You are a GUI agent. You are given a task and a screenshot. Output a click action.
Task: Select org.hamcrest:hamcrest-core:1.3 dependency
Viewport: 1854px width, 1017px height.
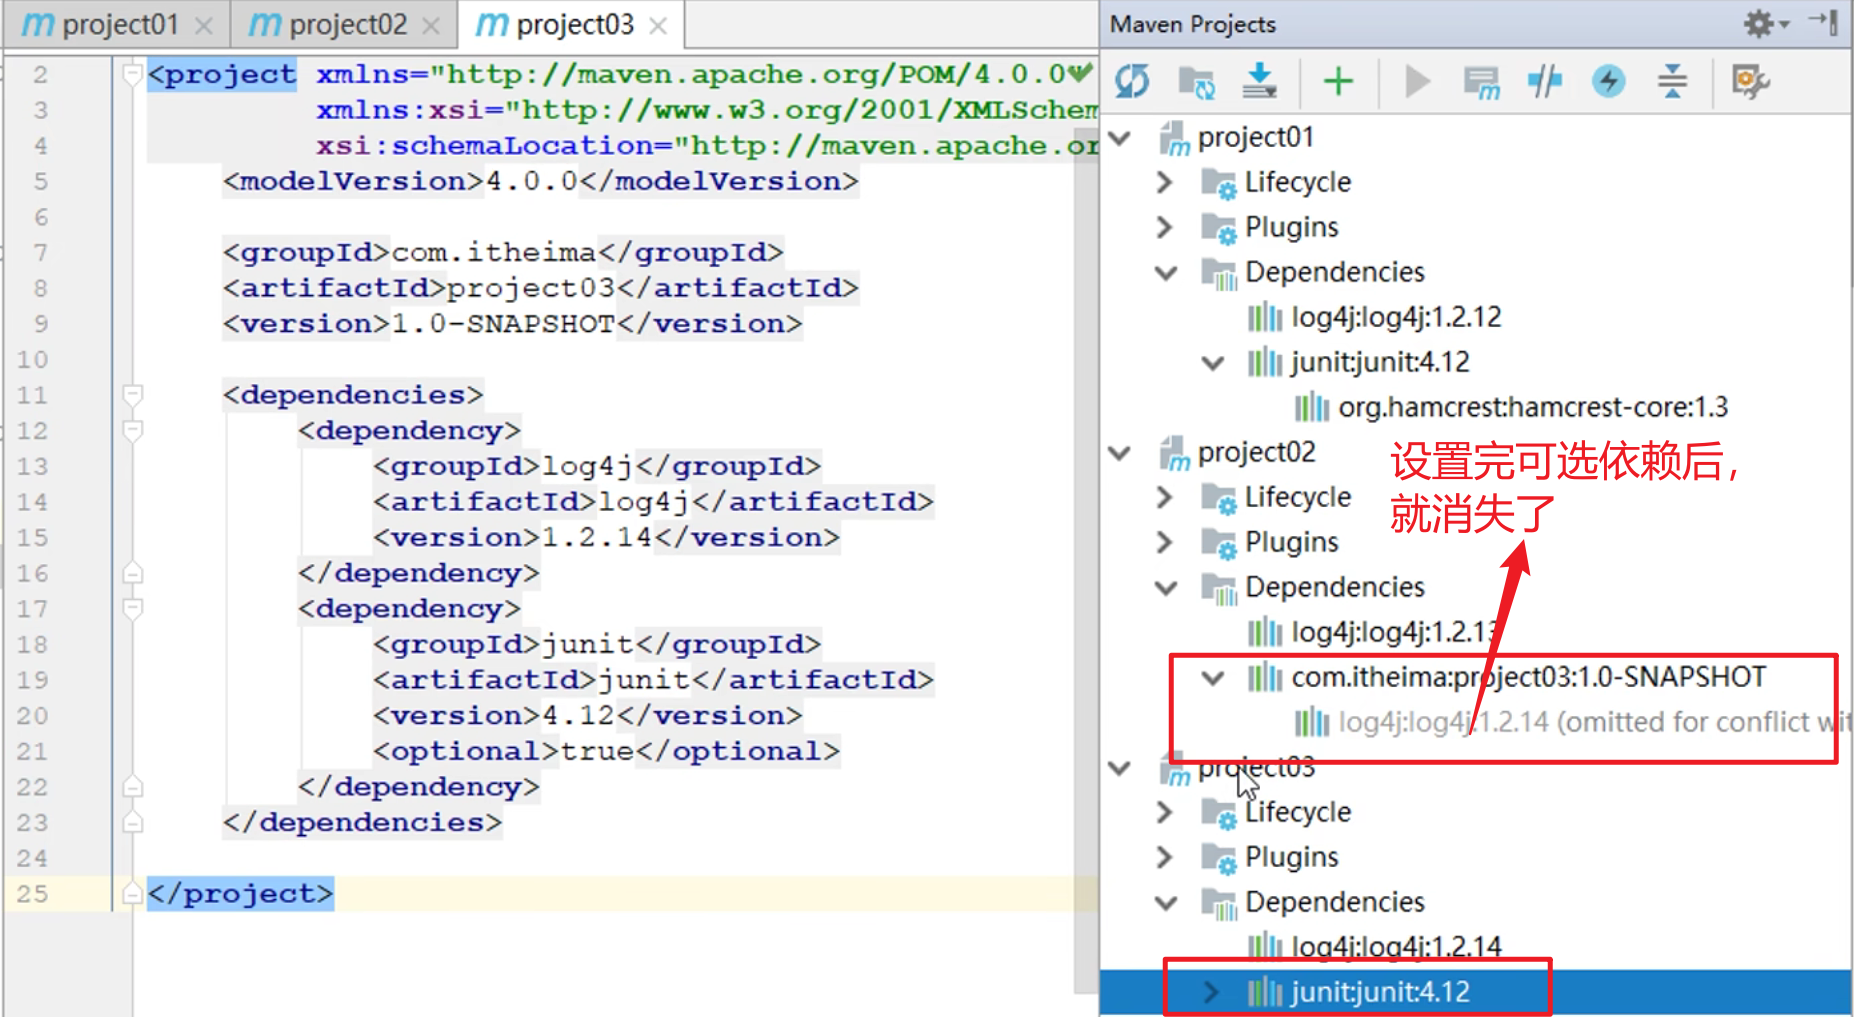1533,407
